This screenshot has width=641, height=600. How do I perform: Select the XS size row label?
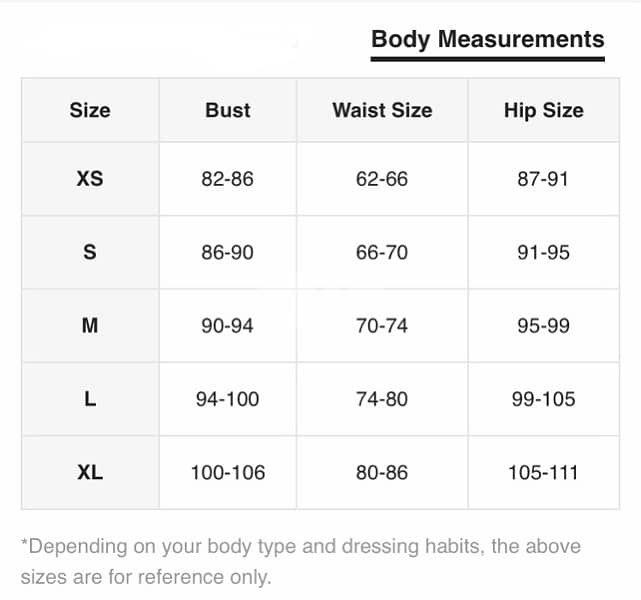pos(90,179)
